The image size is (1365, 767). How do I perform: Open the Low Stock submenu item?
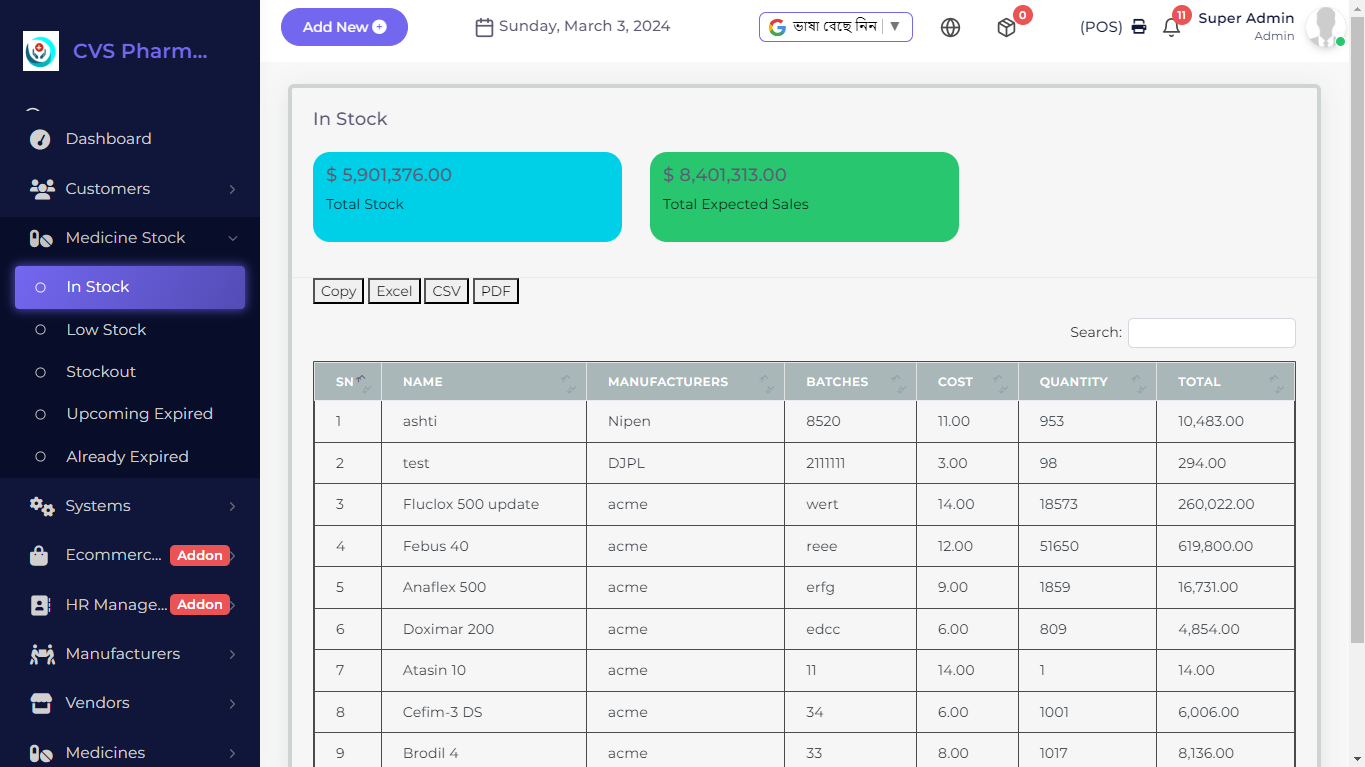pos(106,330)
